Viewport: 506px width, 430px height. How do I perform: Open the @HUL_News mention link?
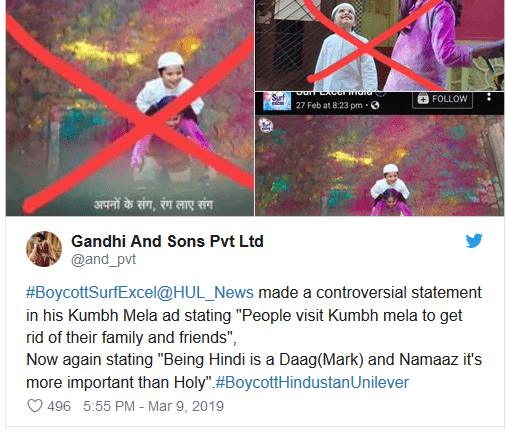(x=205, y=292)
